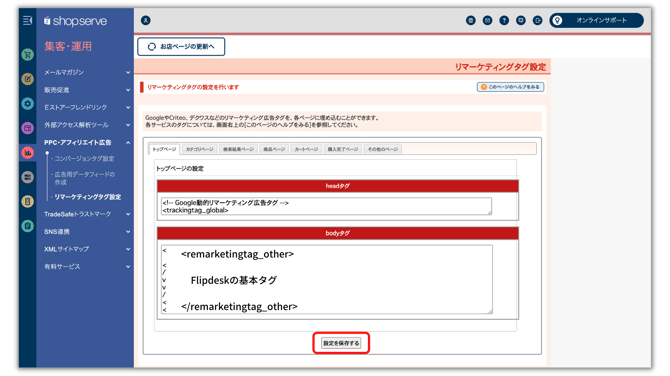Image resolution: width=670 pixels, height=376 pixels.
Task: Open the green clipboard sidebar icon
Action: 28,226
